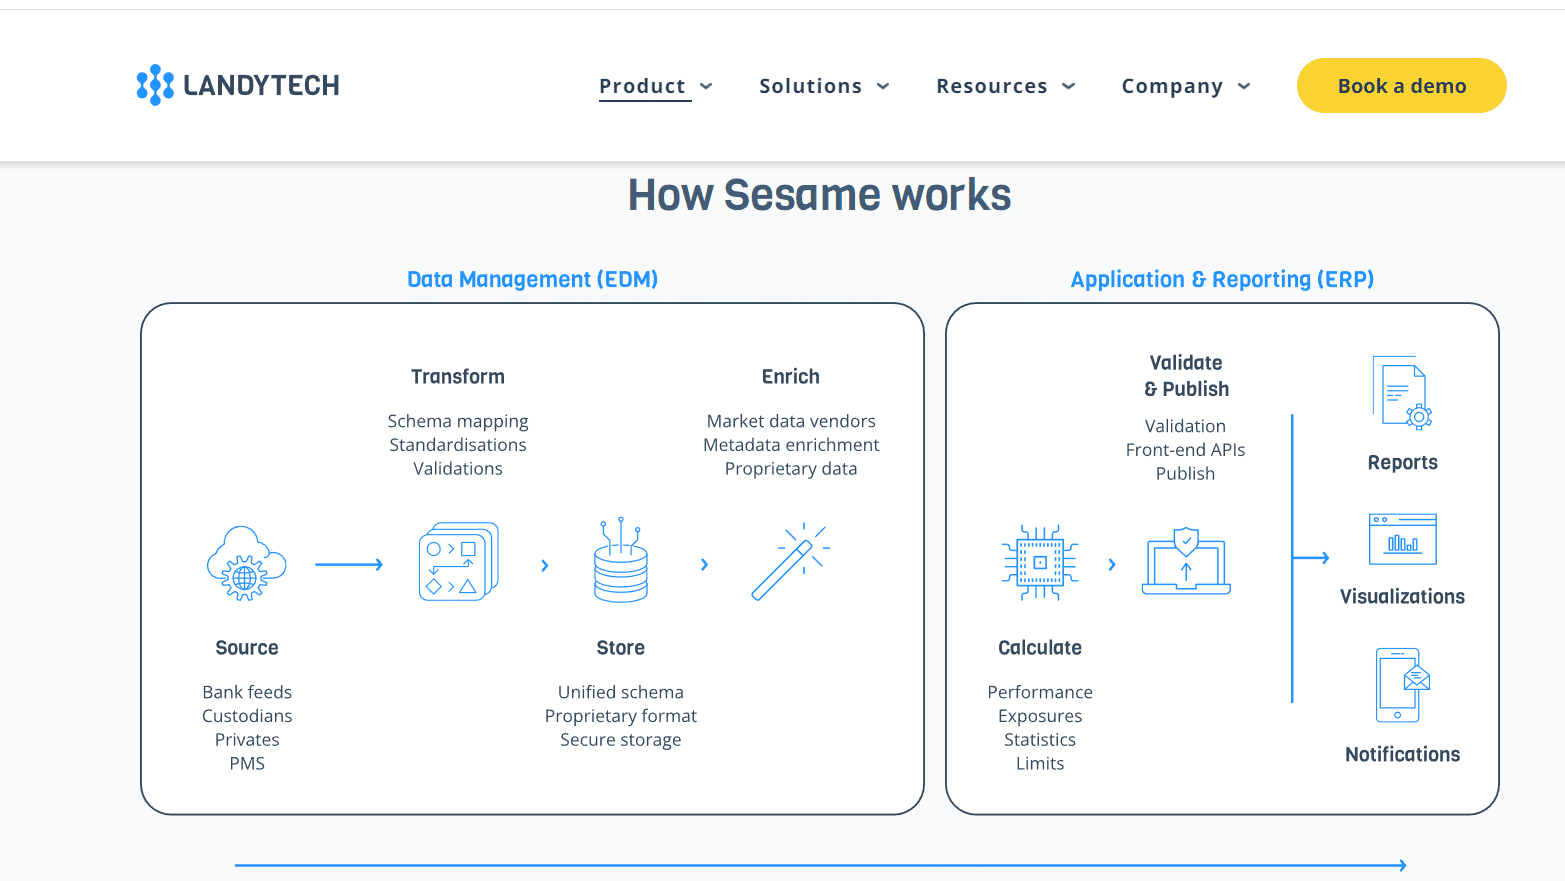Click the Notifications label

1402,755
